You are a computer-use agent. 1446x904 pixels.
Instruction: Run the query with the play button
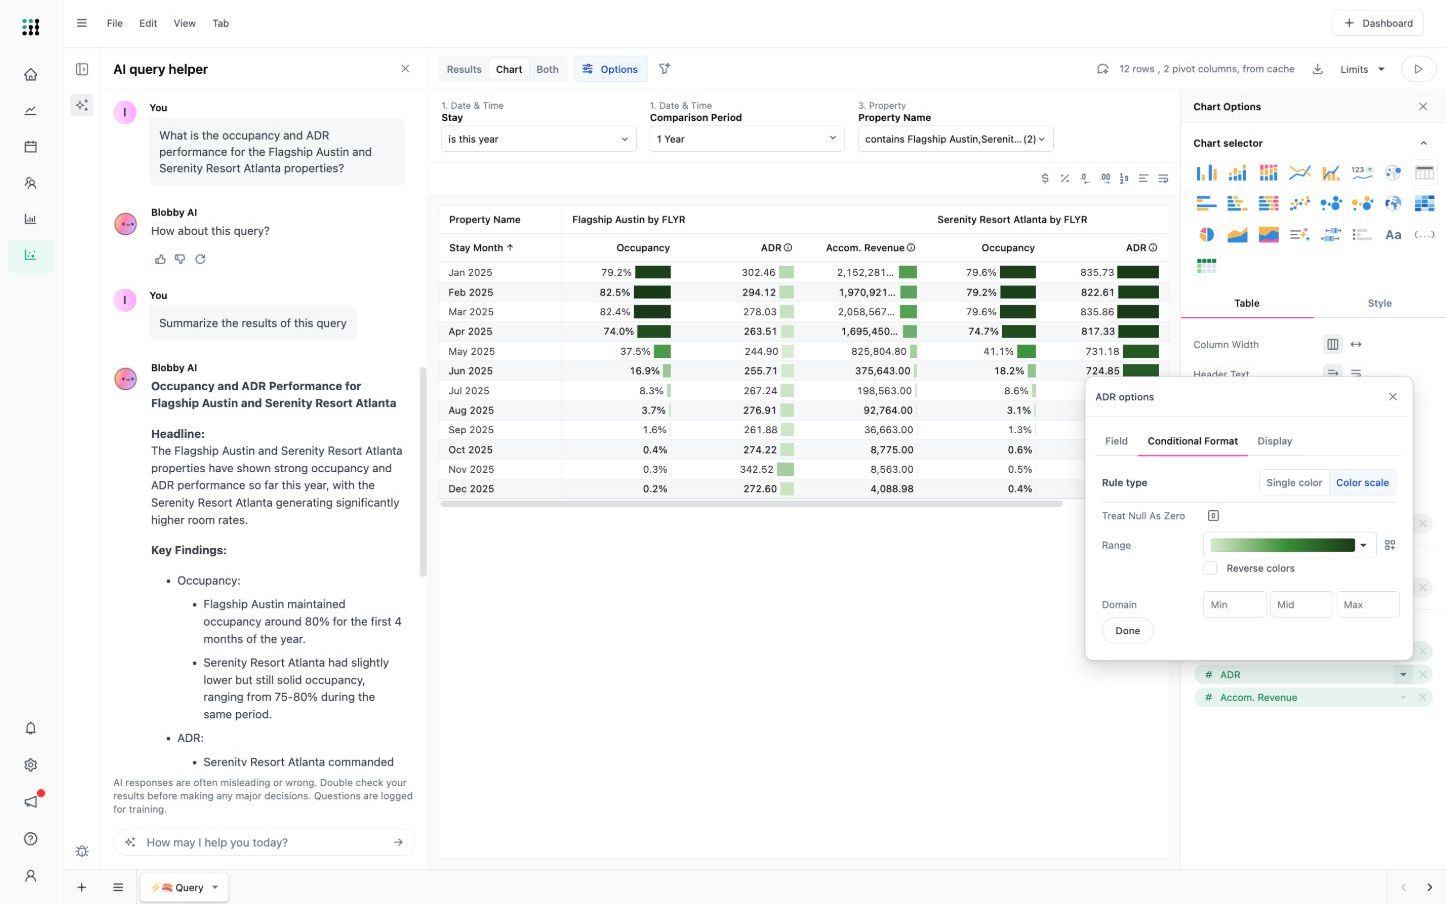(1417, 69)
